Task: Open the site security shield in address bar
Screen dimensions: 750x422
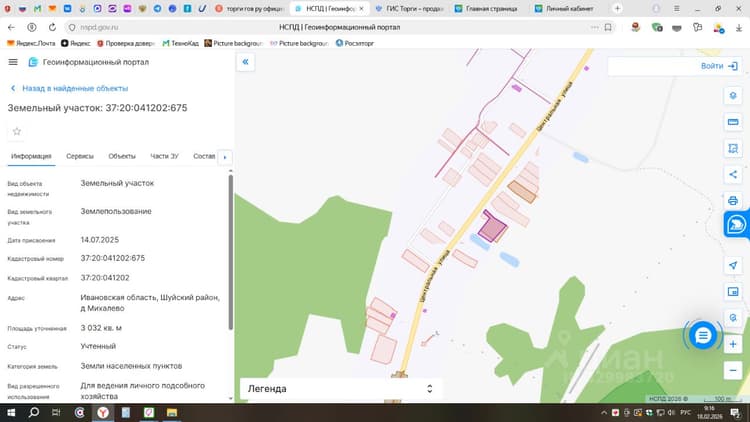Action: click(72, 27)
